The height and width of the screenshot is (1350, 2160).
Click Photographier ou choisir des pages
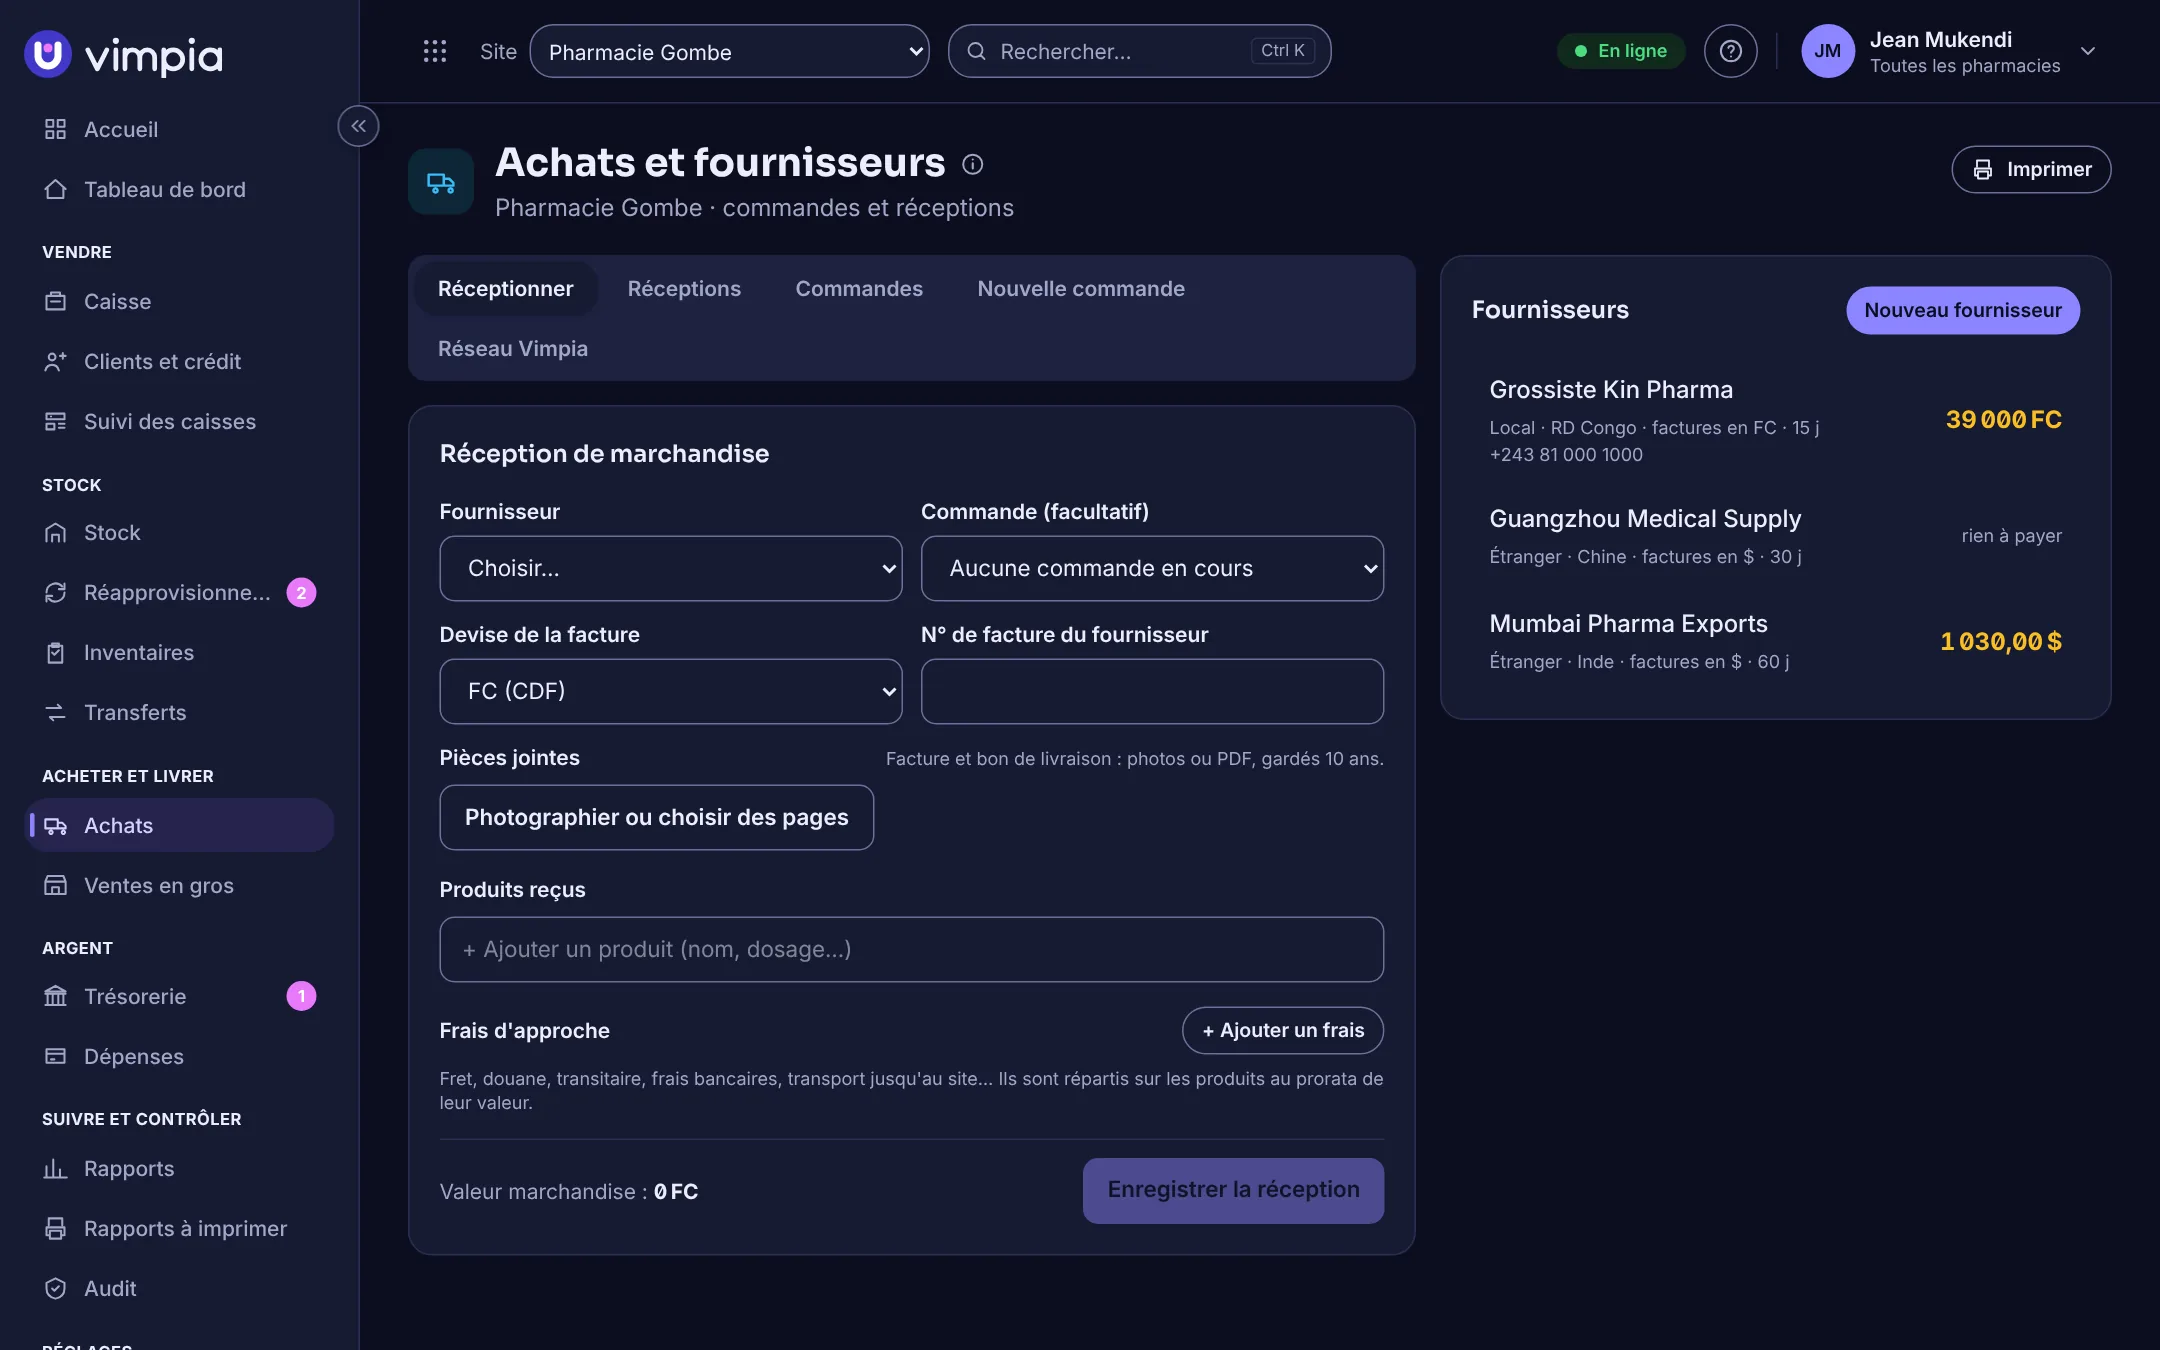click(x=656, y=817)
